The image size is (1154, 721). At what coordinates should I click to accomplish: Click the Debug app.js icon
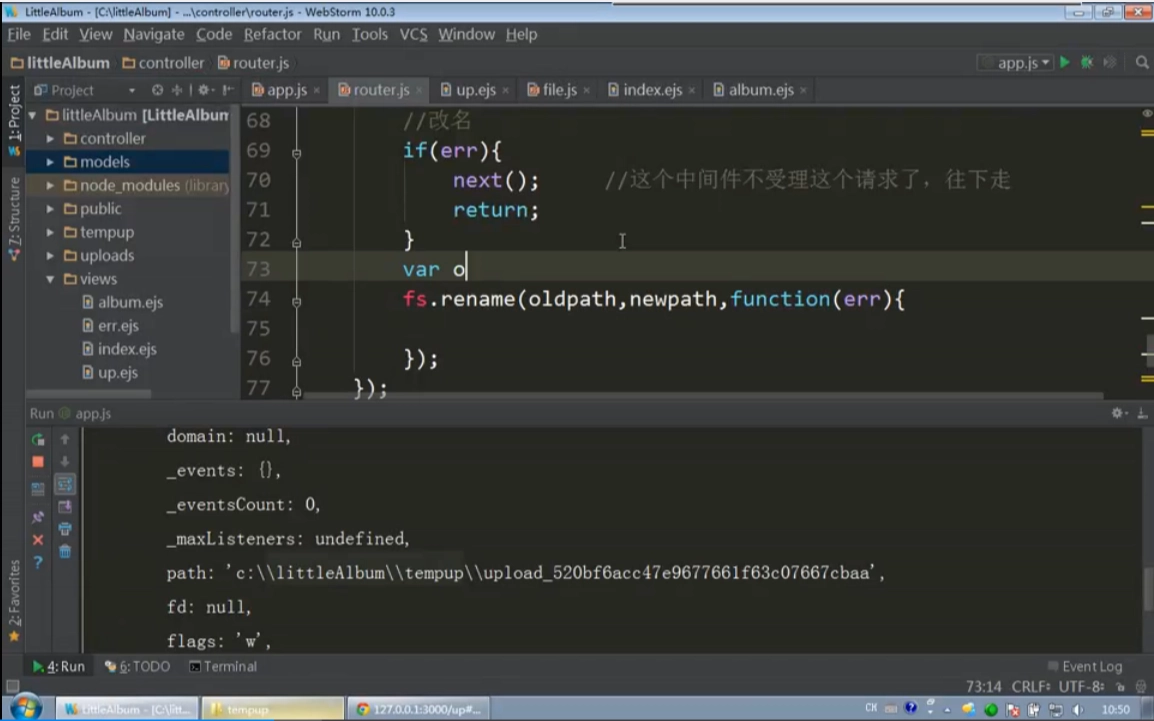pos(1086,62)
